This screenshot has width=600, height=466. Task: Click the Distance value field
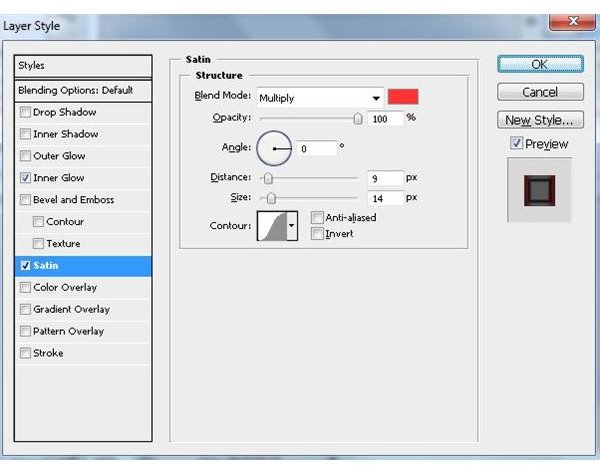click(x=385, y=178)
